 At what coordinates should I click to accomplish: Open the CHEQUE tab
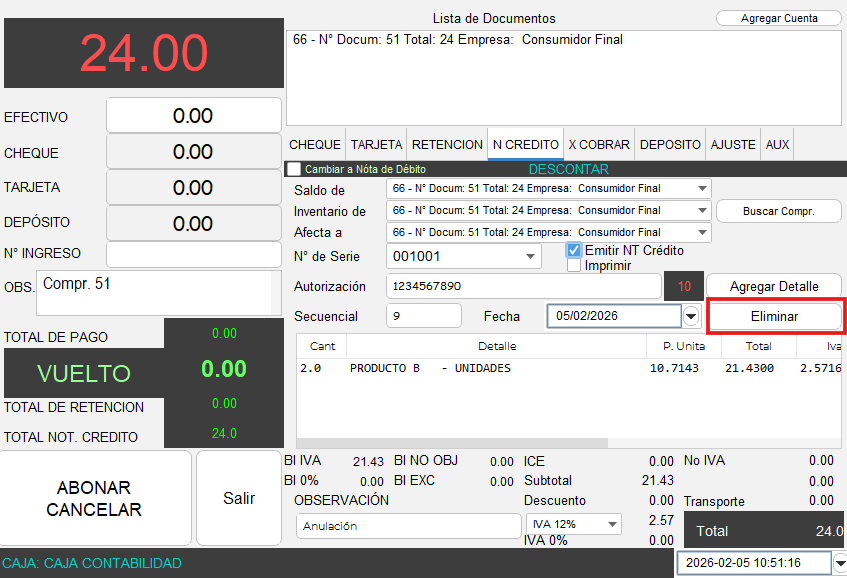tap(315, 145)
